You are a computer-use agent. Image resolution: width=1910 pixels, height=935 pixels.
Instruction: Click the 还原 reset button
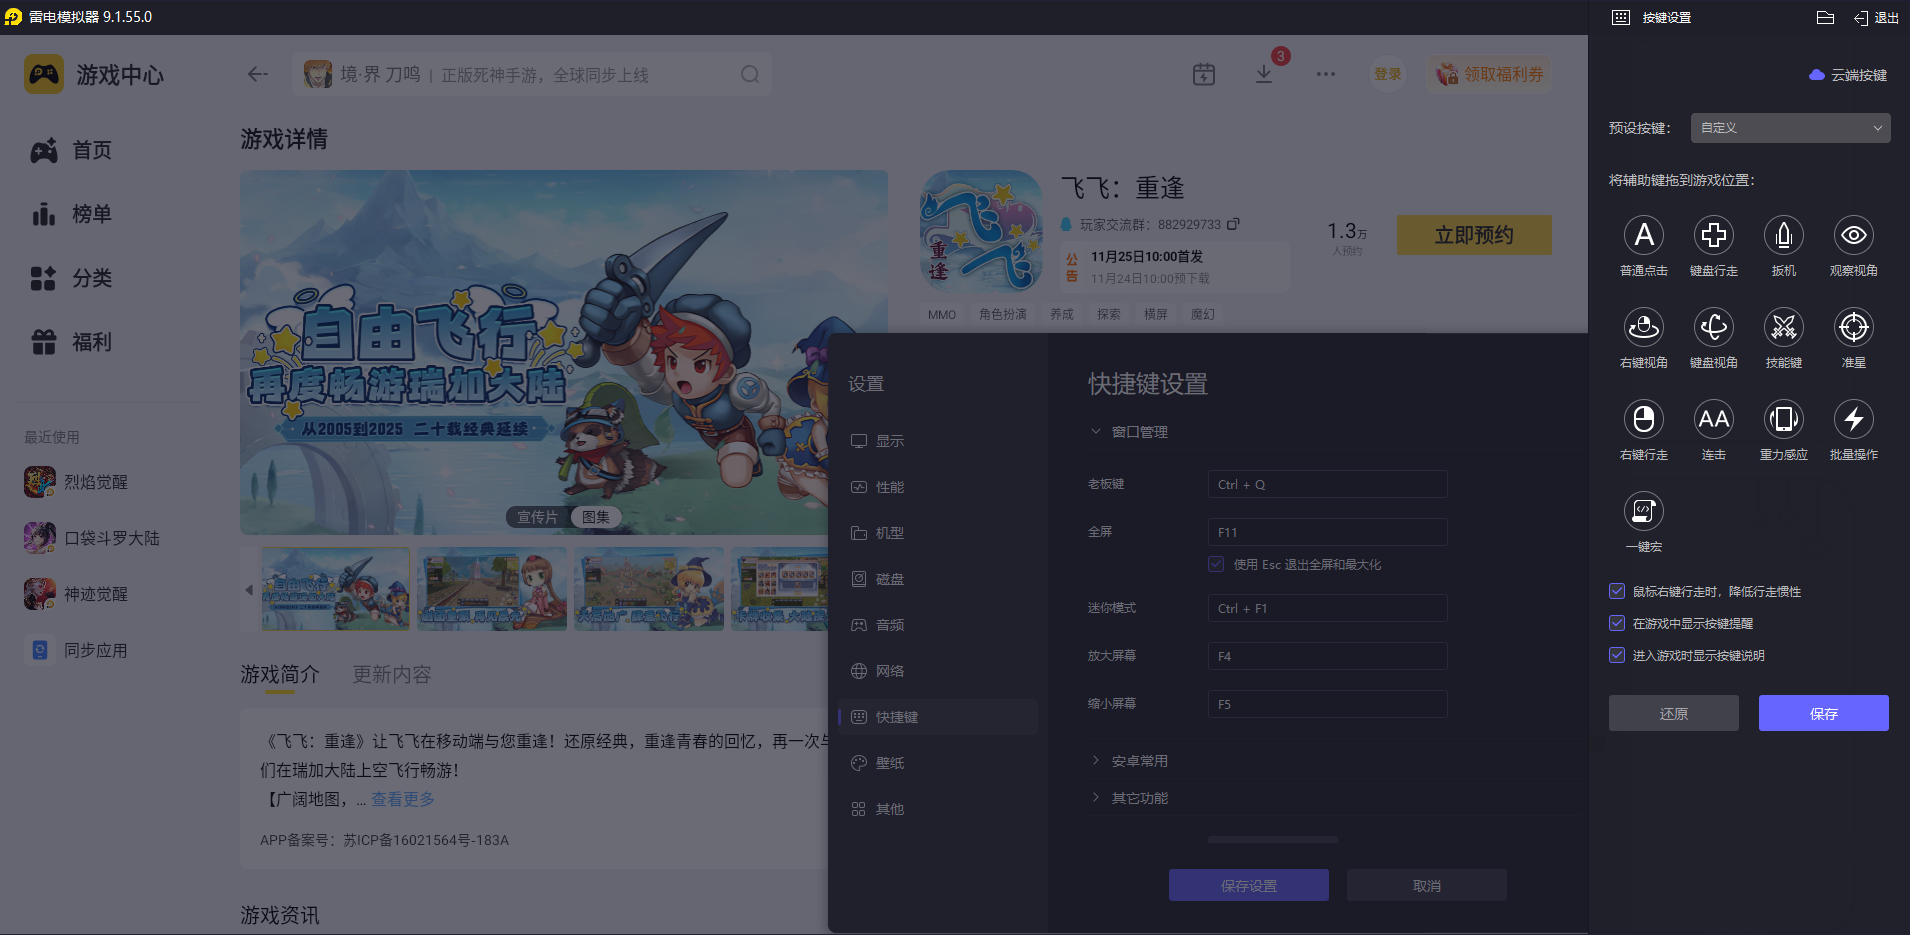click(x=1673, y=713)
